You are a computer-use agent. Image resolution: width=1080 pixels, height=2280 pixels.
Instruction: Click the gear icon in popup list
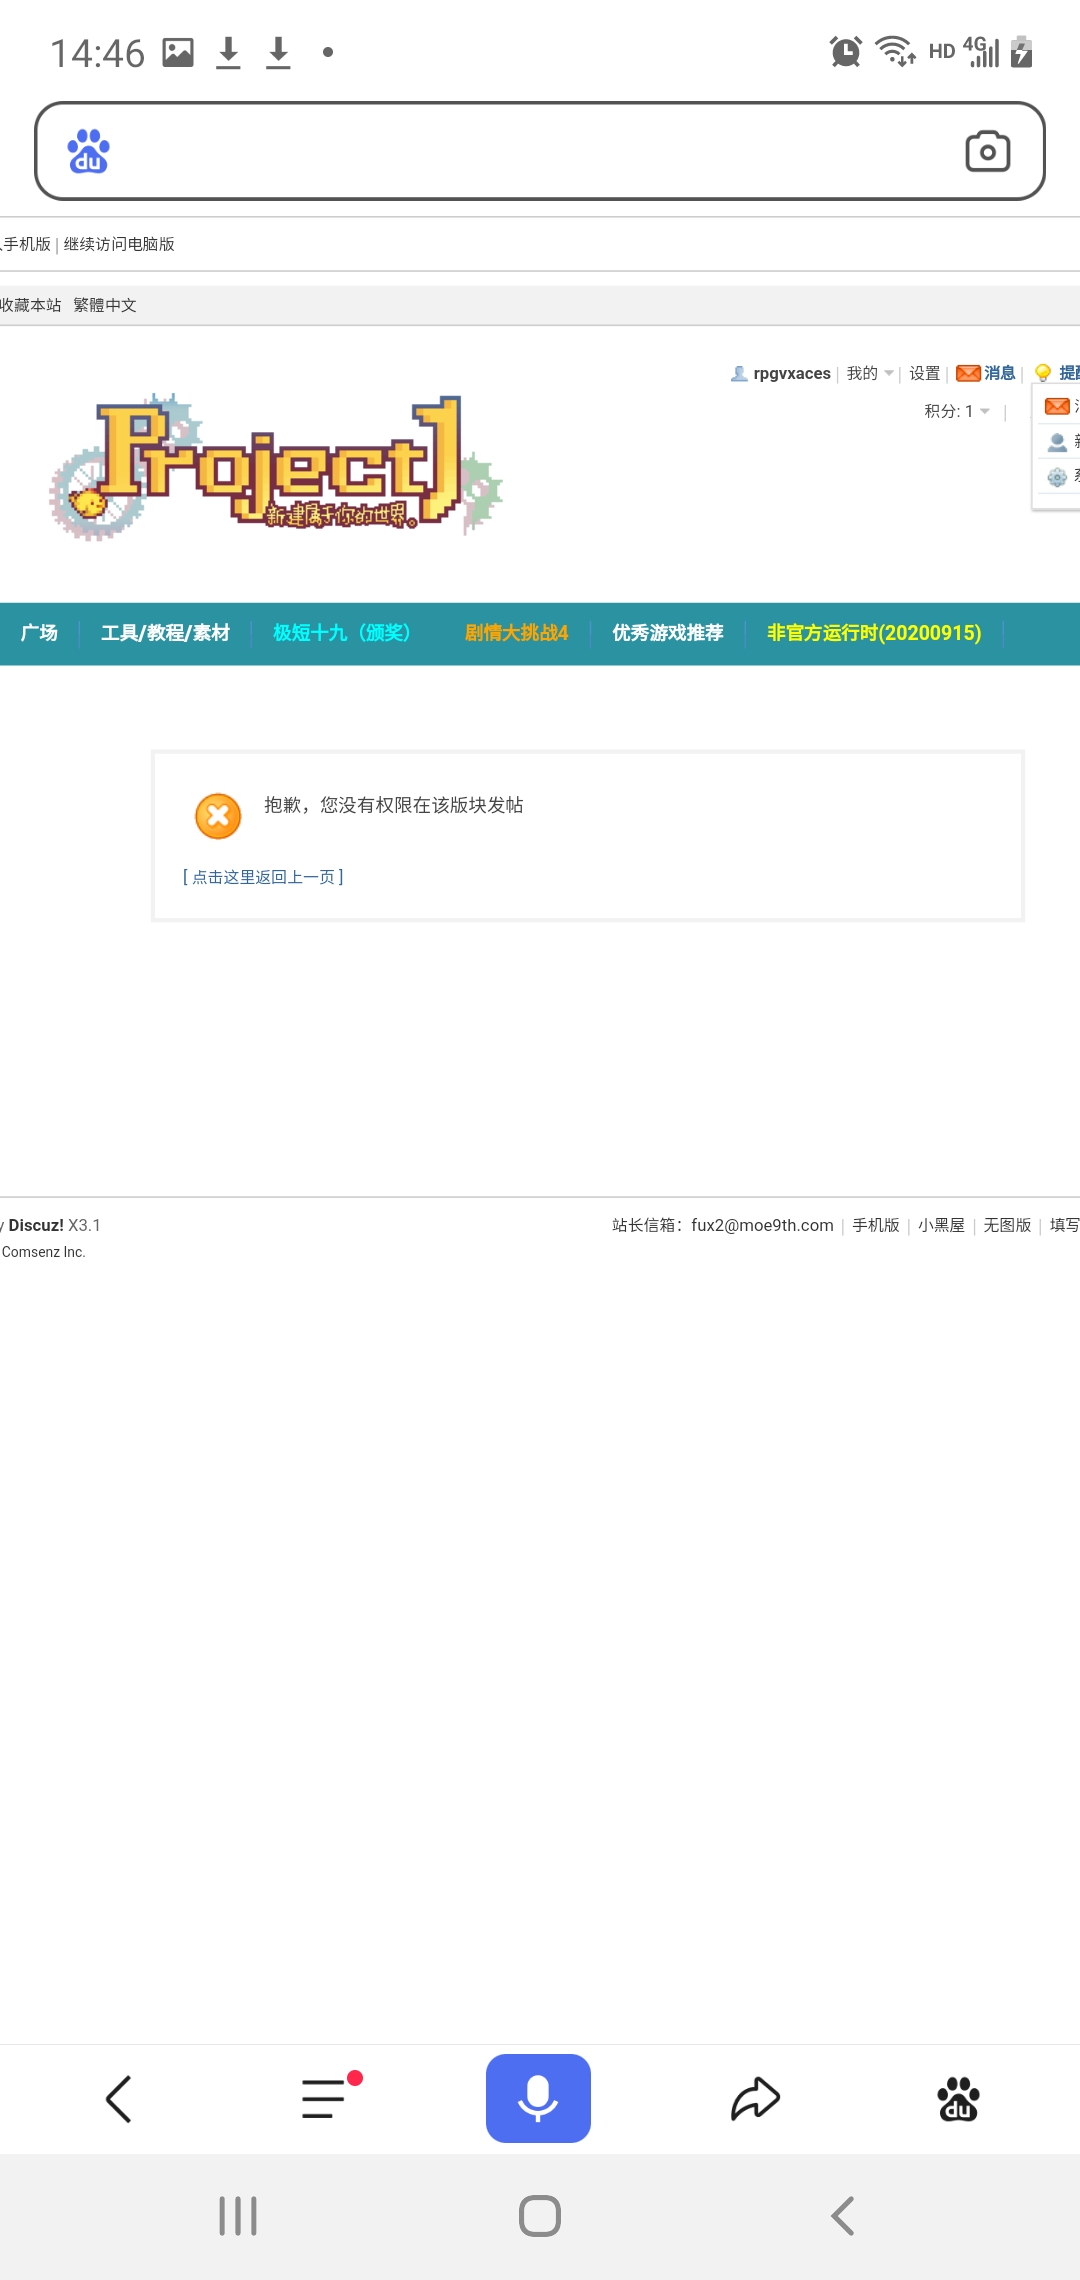[x=1057, y=477]
